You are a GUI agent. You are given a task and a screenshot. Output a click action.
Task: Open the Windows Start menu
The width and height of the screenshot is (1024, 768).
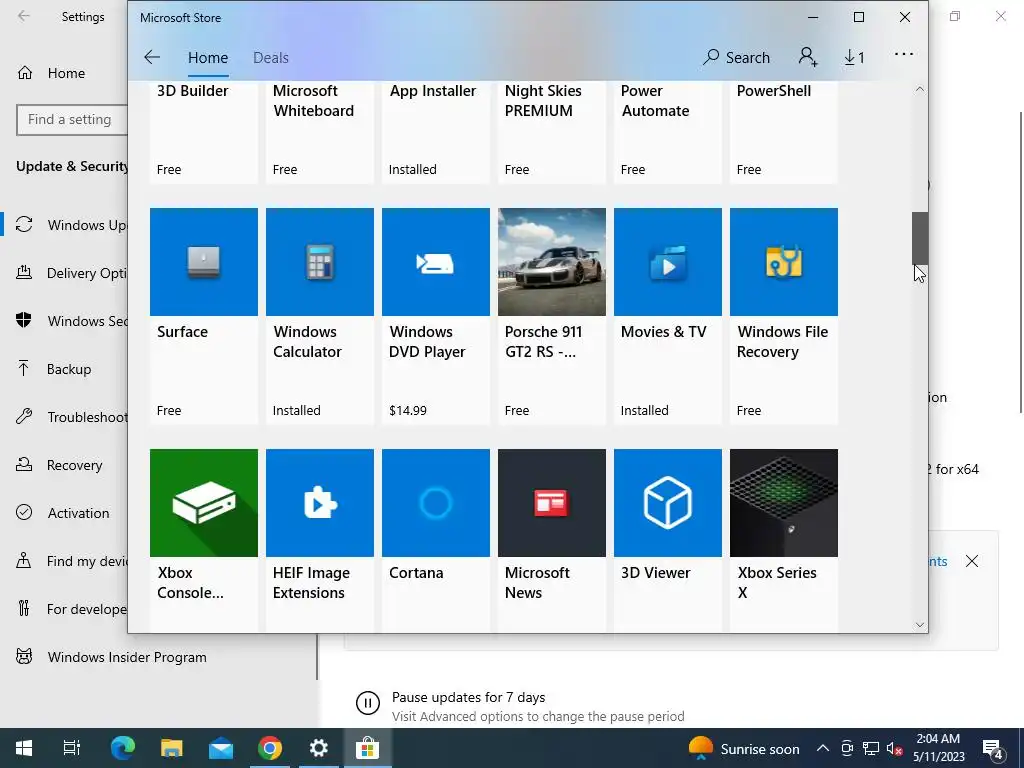tap(24, 748)
